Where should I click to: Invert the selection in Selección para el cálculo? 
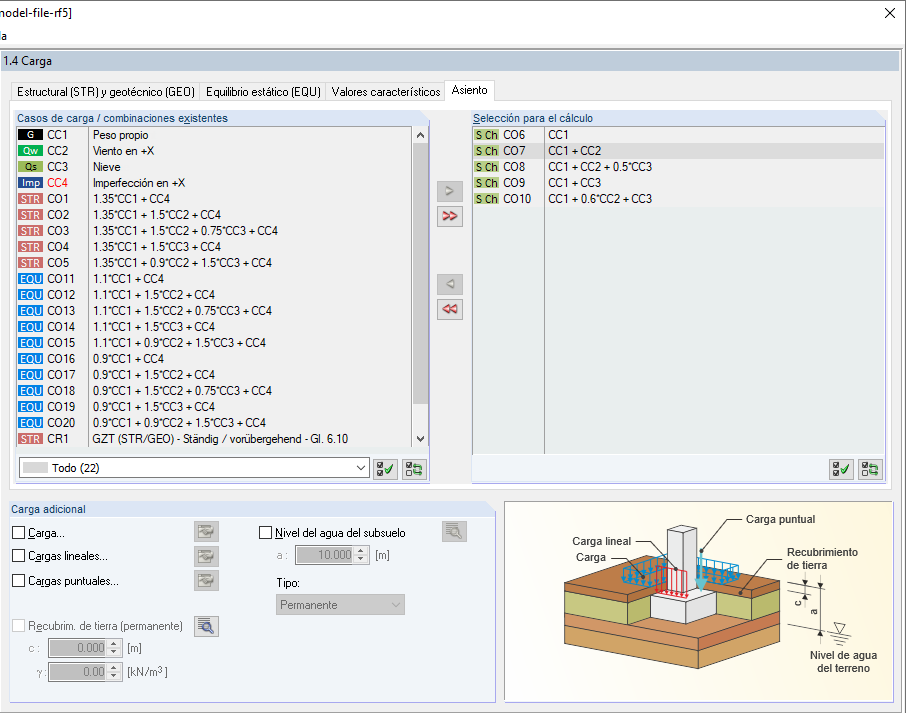(870, 469)
